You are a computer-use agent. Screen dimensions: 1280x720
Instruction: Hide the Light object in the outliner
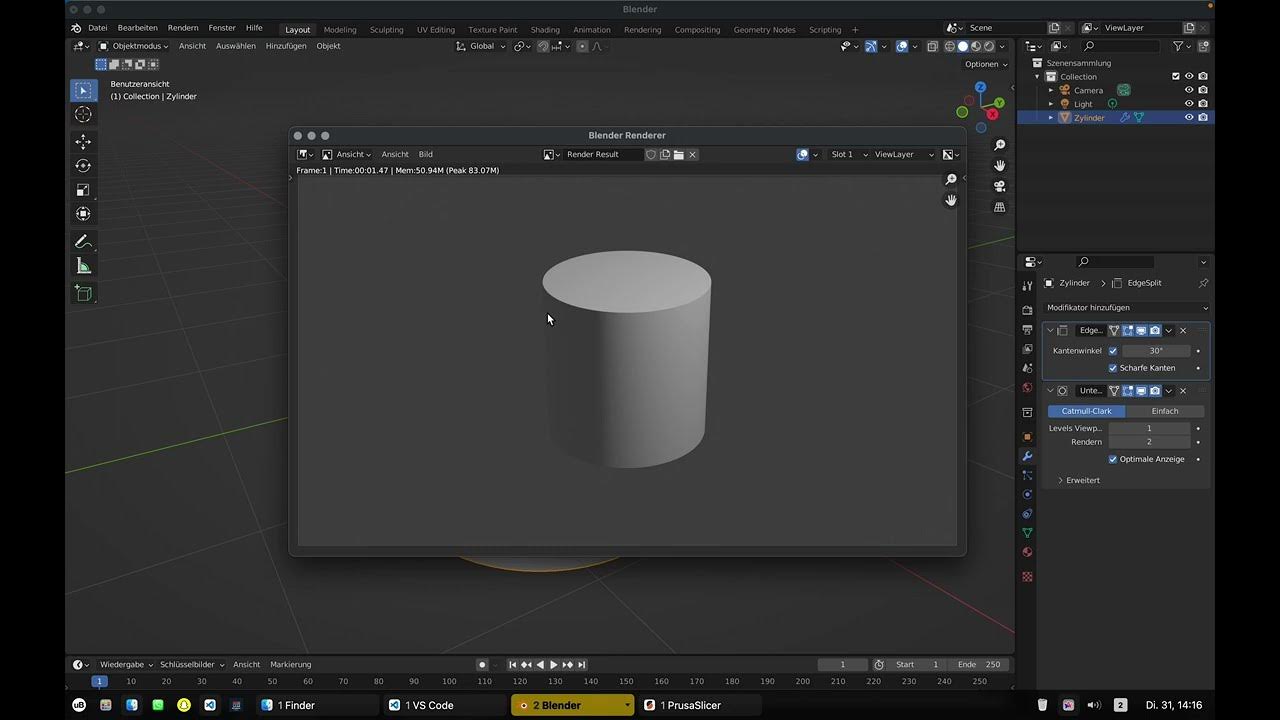[x=1189, y=104]
